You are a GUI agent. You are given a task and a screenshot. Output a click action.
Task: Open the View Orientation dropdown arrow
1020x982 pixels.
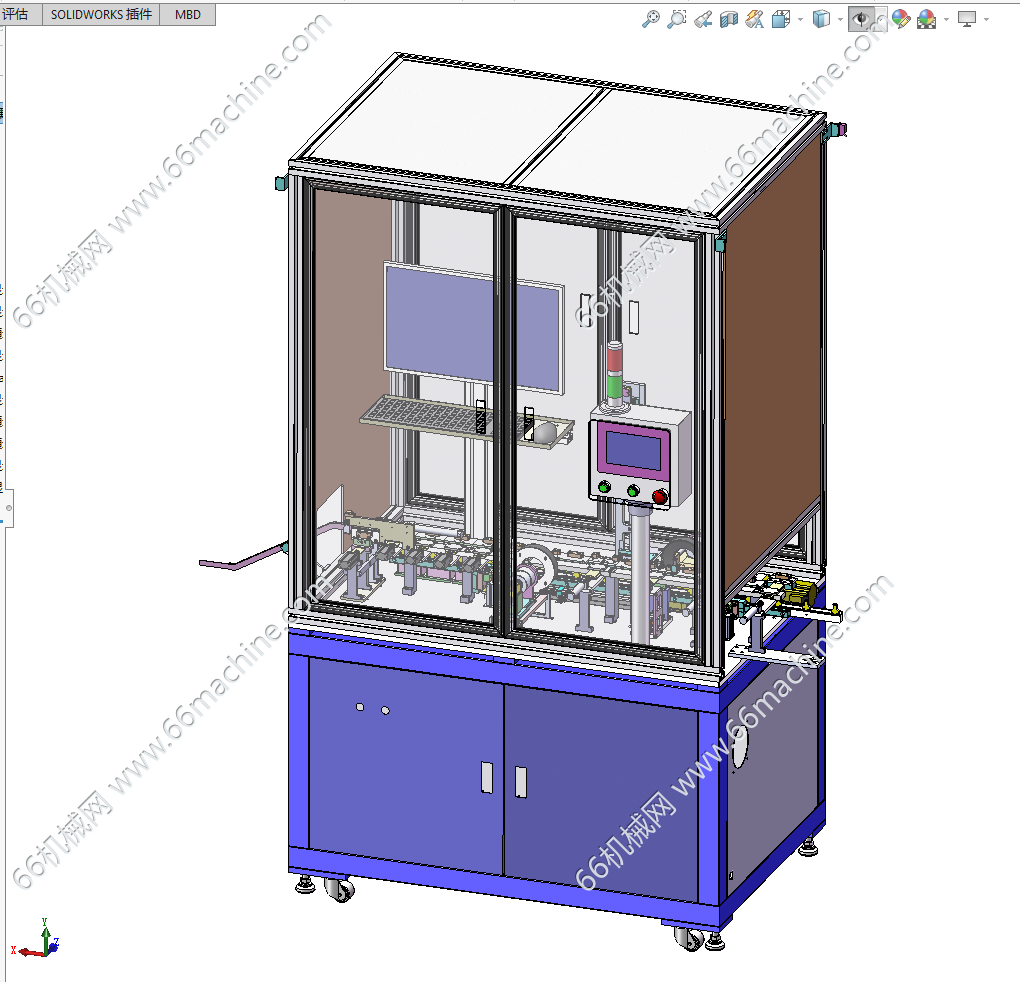pos(800,20)
